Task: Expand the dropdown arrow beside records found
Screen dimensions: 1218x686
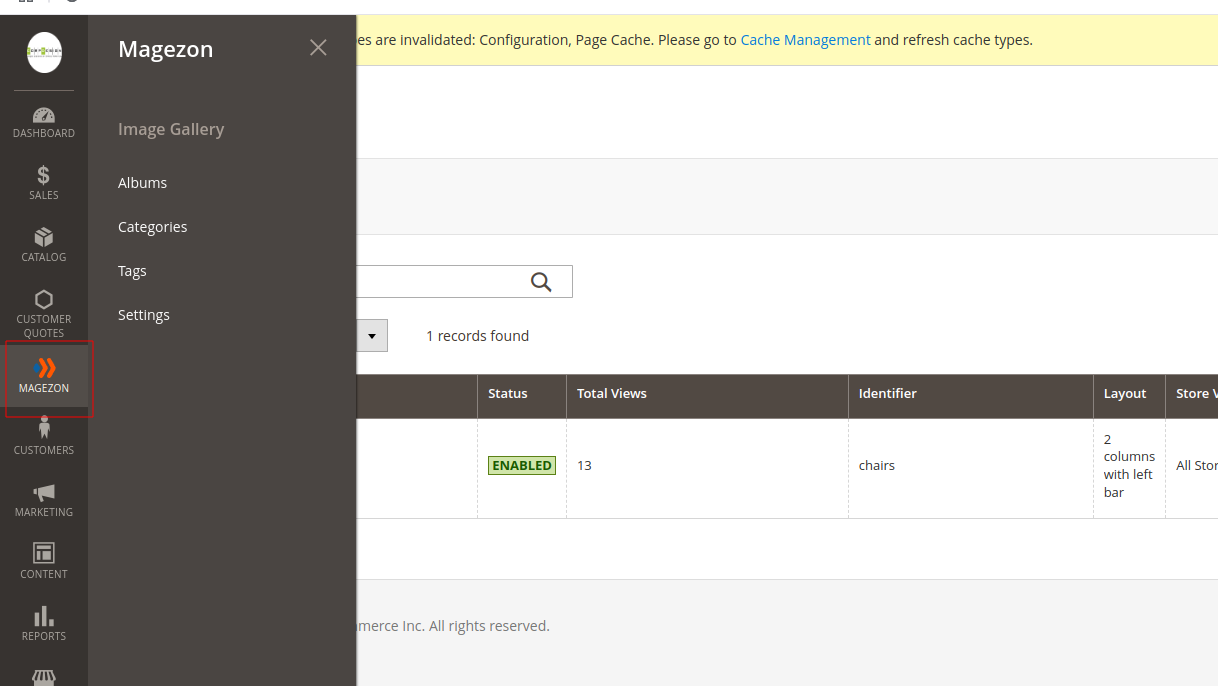Action: click(372, 336)
